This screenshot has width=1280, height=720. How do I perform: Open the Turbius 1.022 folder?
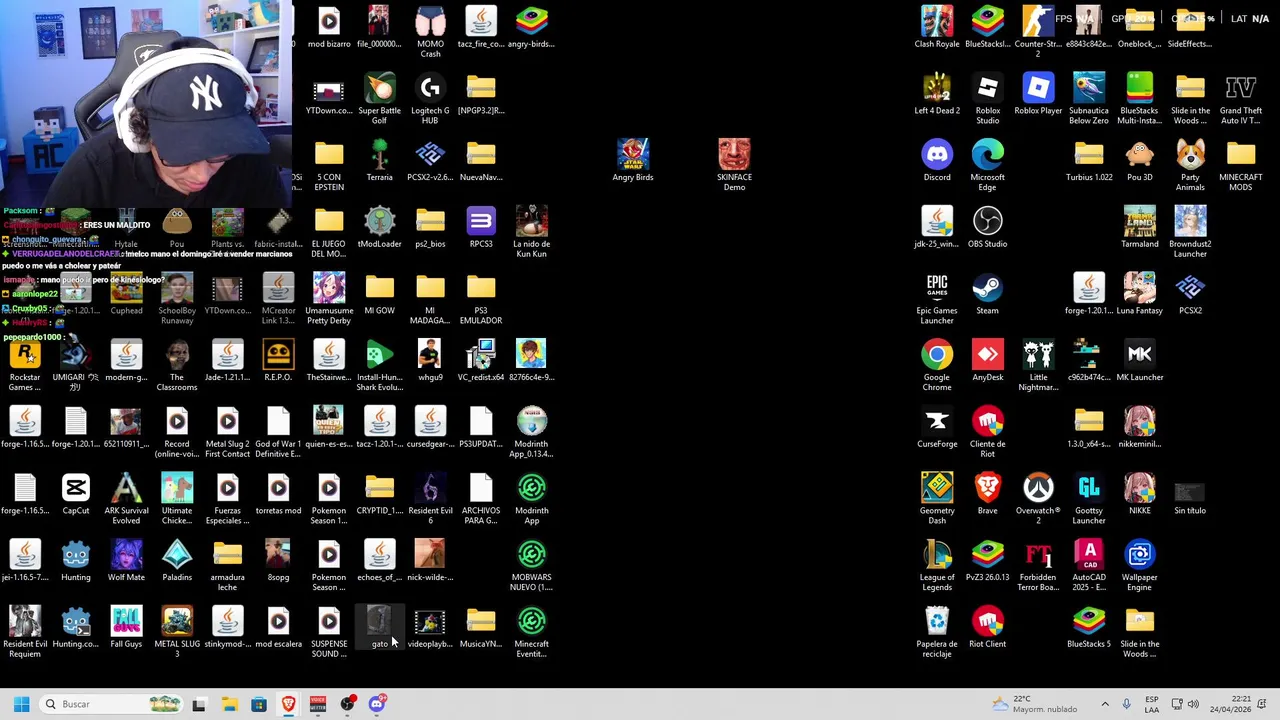tap(1089, 161)
